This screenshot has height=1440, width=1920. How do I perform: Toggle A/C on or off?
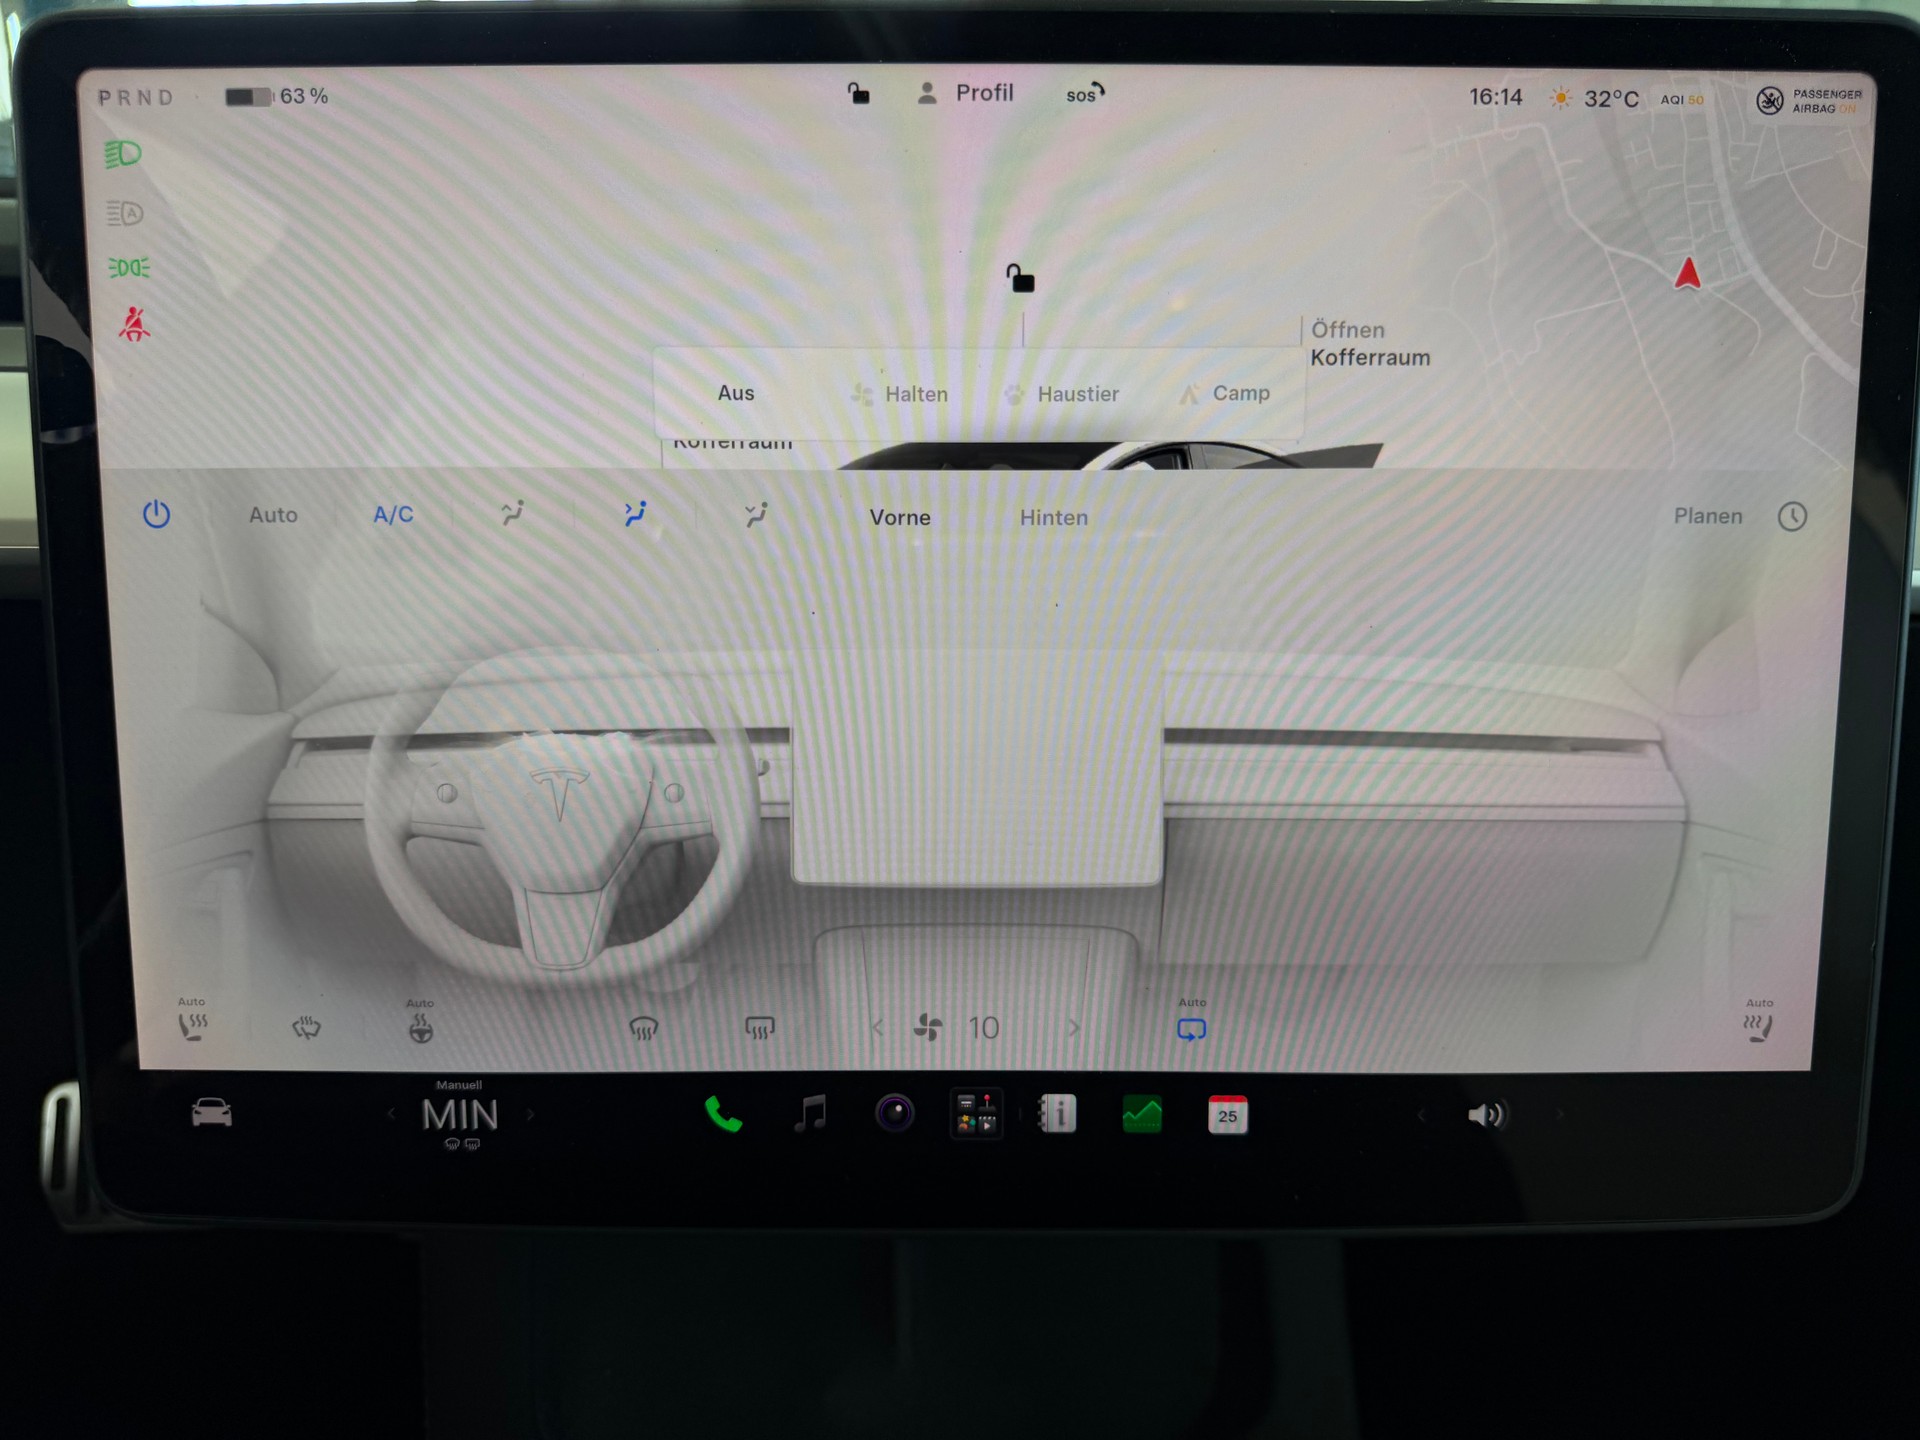(393, 515)
